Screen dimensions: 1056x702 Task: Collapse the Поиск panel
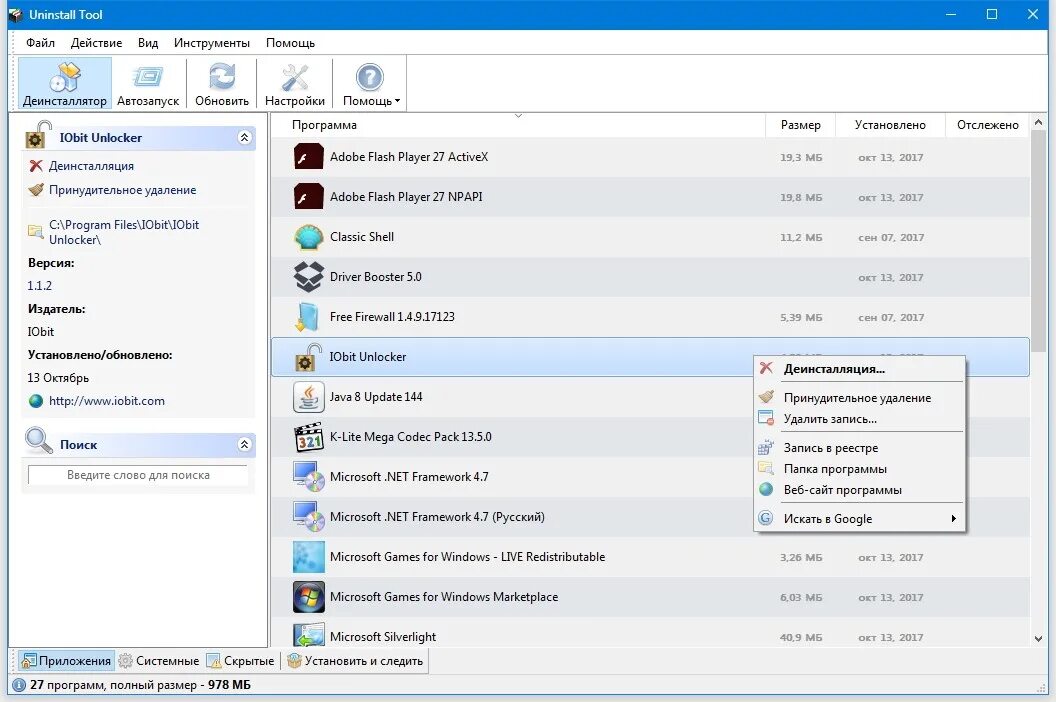pyautogui.click(x=244, y=445)
